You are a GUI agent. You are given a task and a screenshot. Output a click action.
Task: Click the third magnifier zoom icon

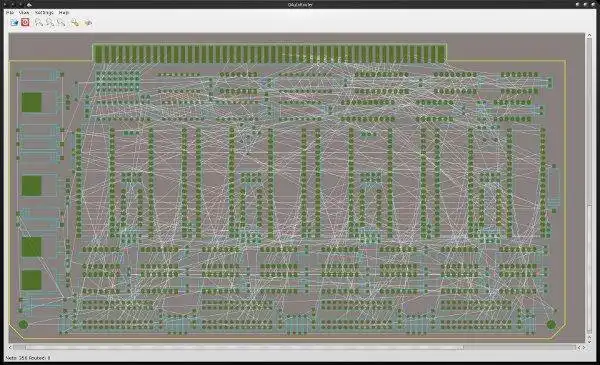[61, 23]
